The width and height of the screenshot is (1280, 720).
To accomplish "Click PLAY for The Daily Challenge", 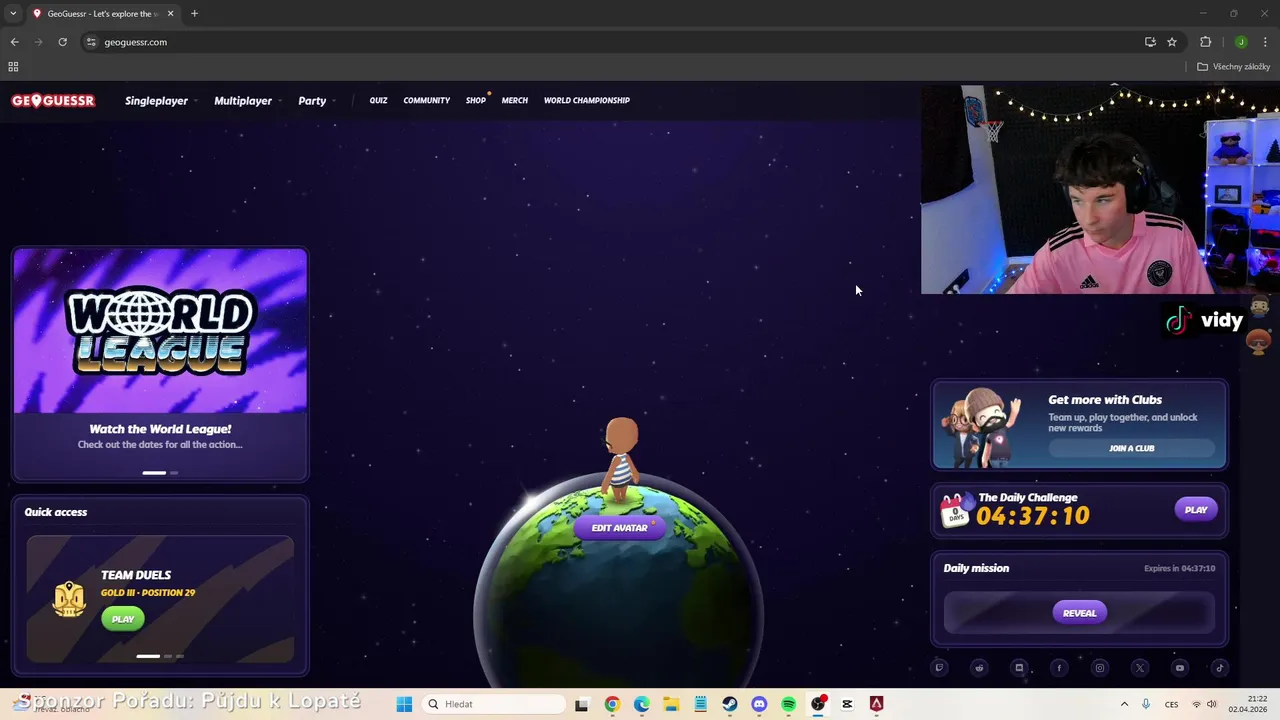I will tap(1196, 510).
